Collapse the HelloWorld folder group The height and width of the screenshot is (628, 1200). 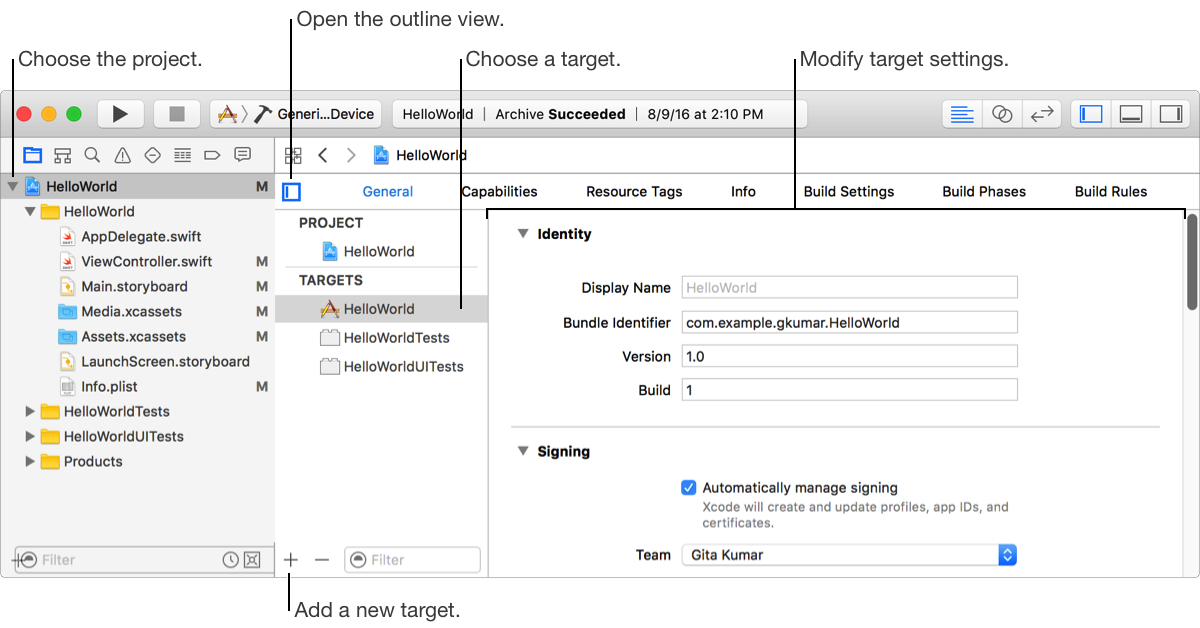coord(30,211)
